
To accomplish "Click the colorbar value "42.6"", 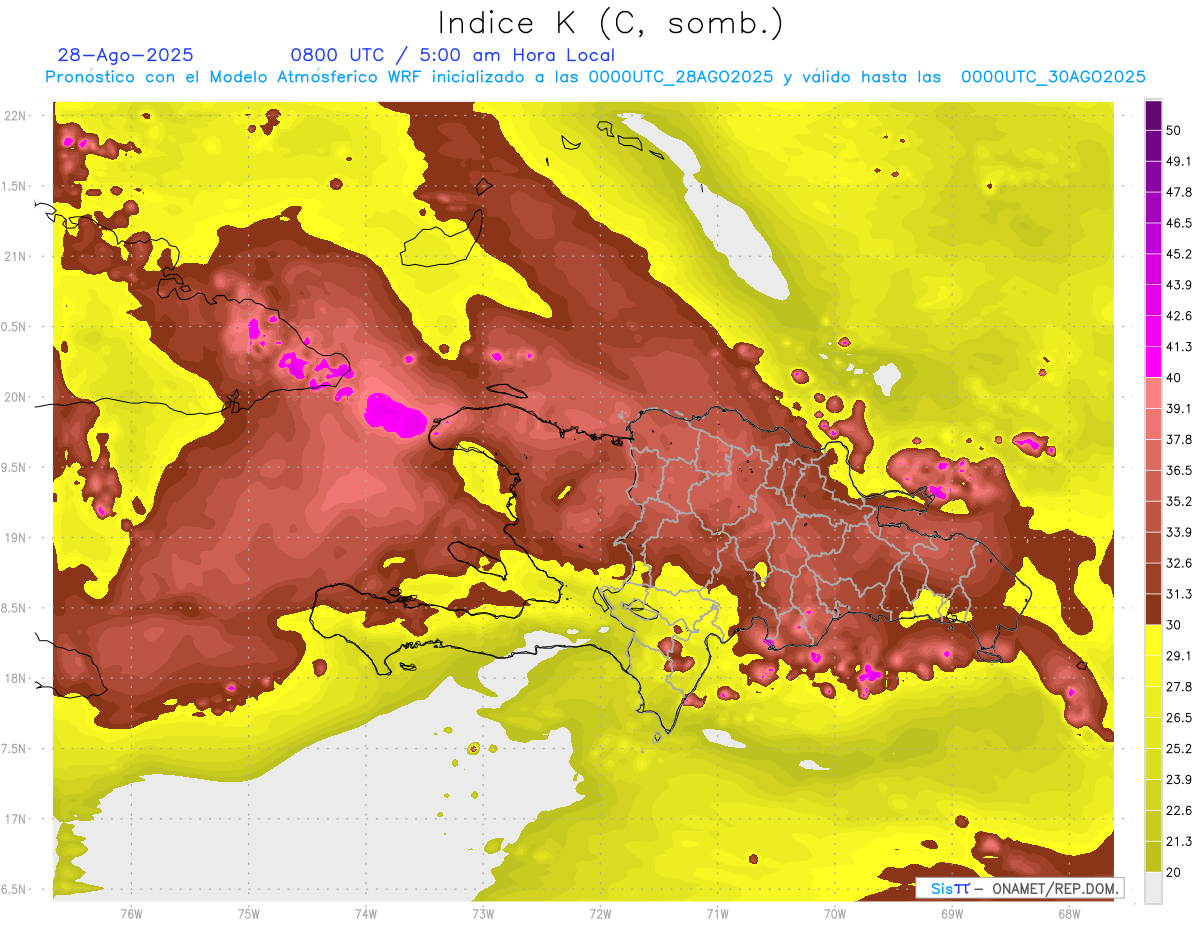I will point(1179,316).
